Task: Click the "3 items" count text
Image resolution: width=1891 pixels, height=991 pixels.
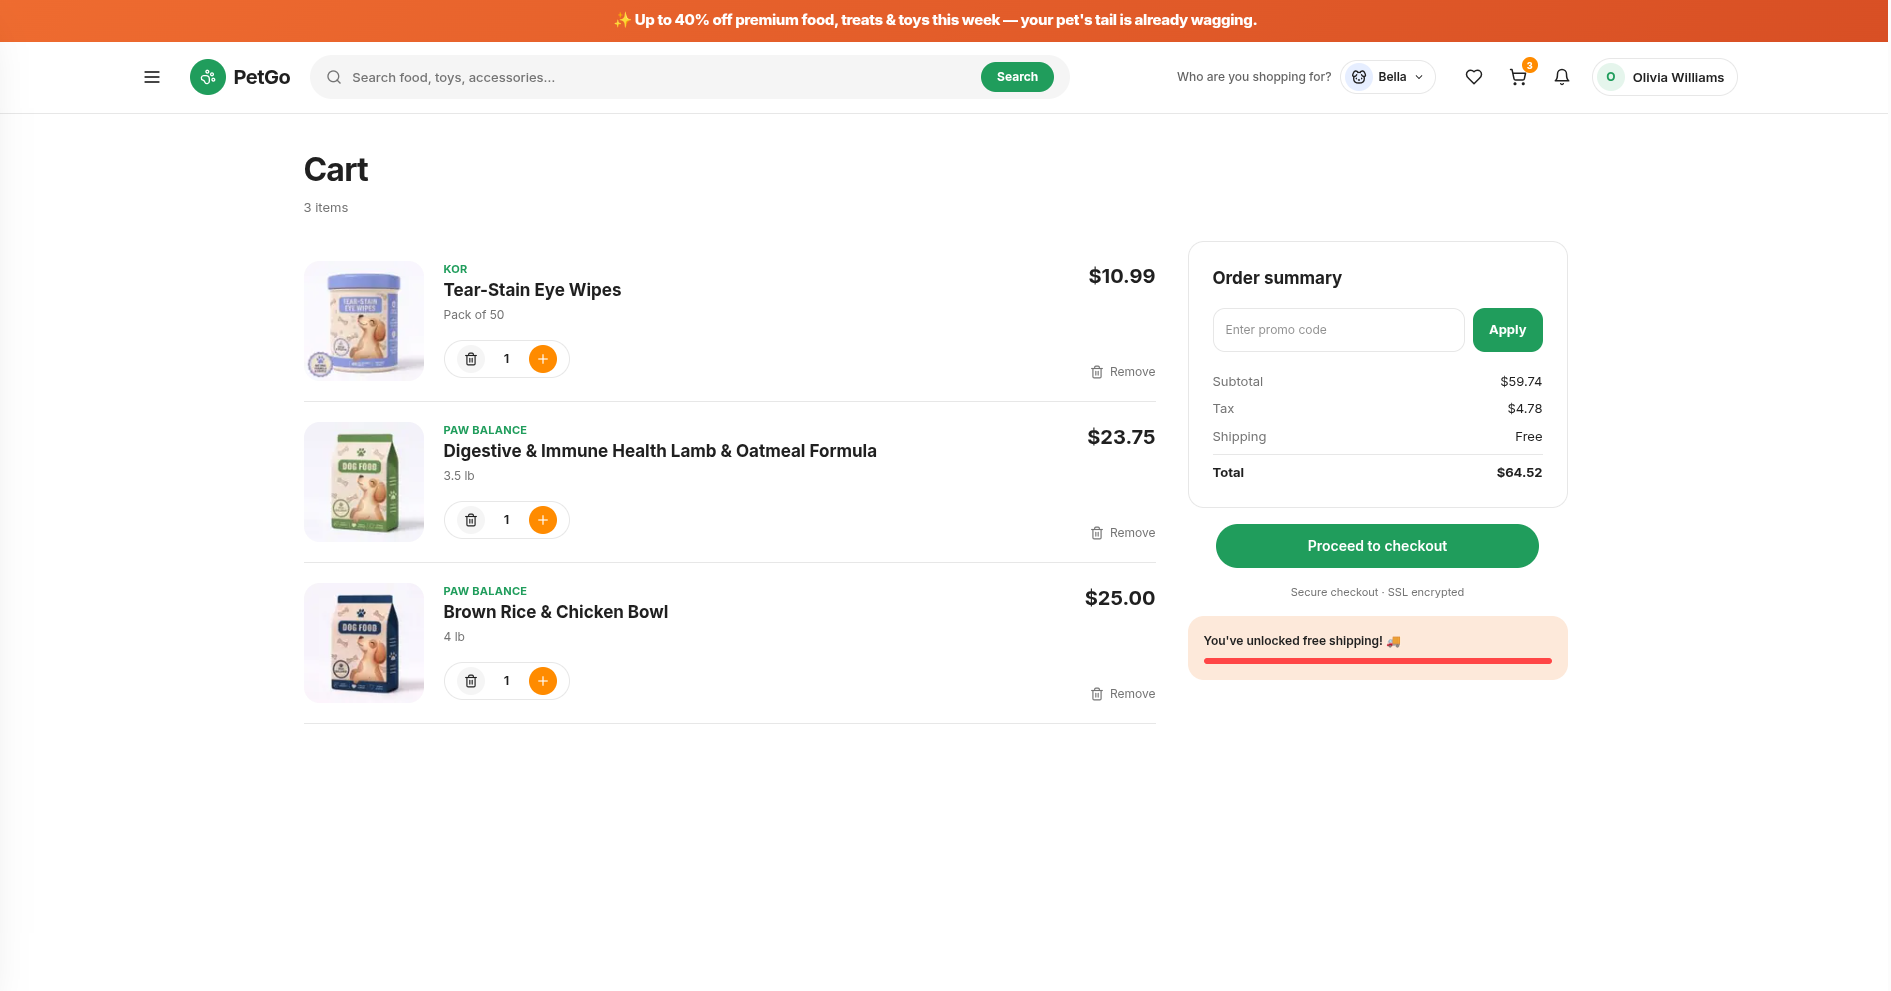Action: click(326, 208)
